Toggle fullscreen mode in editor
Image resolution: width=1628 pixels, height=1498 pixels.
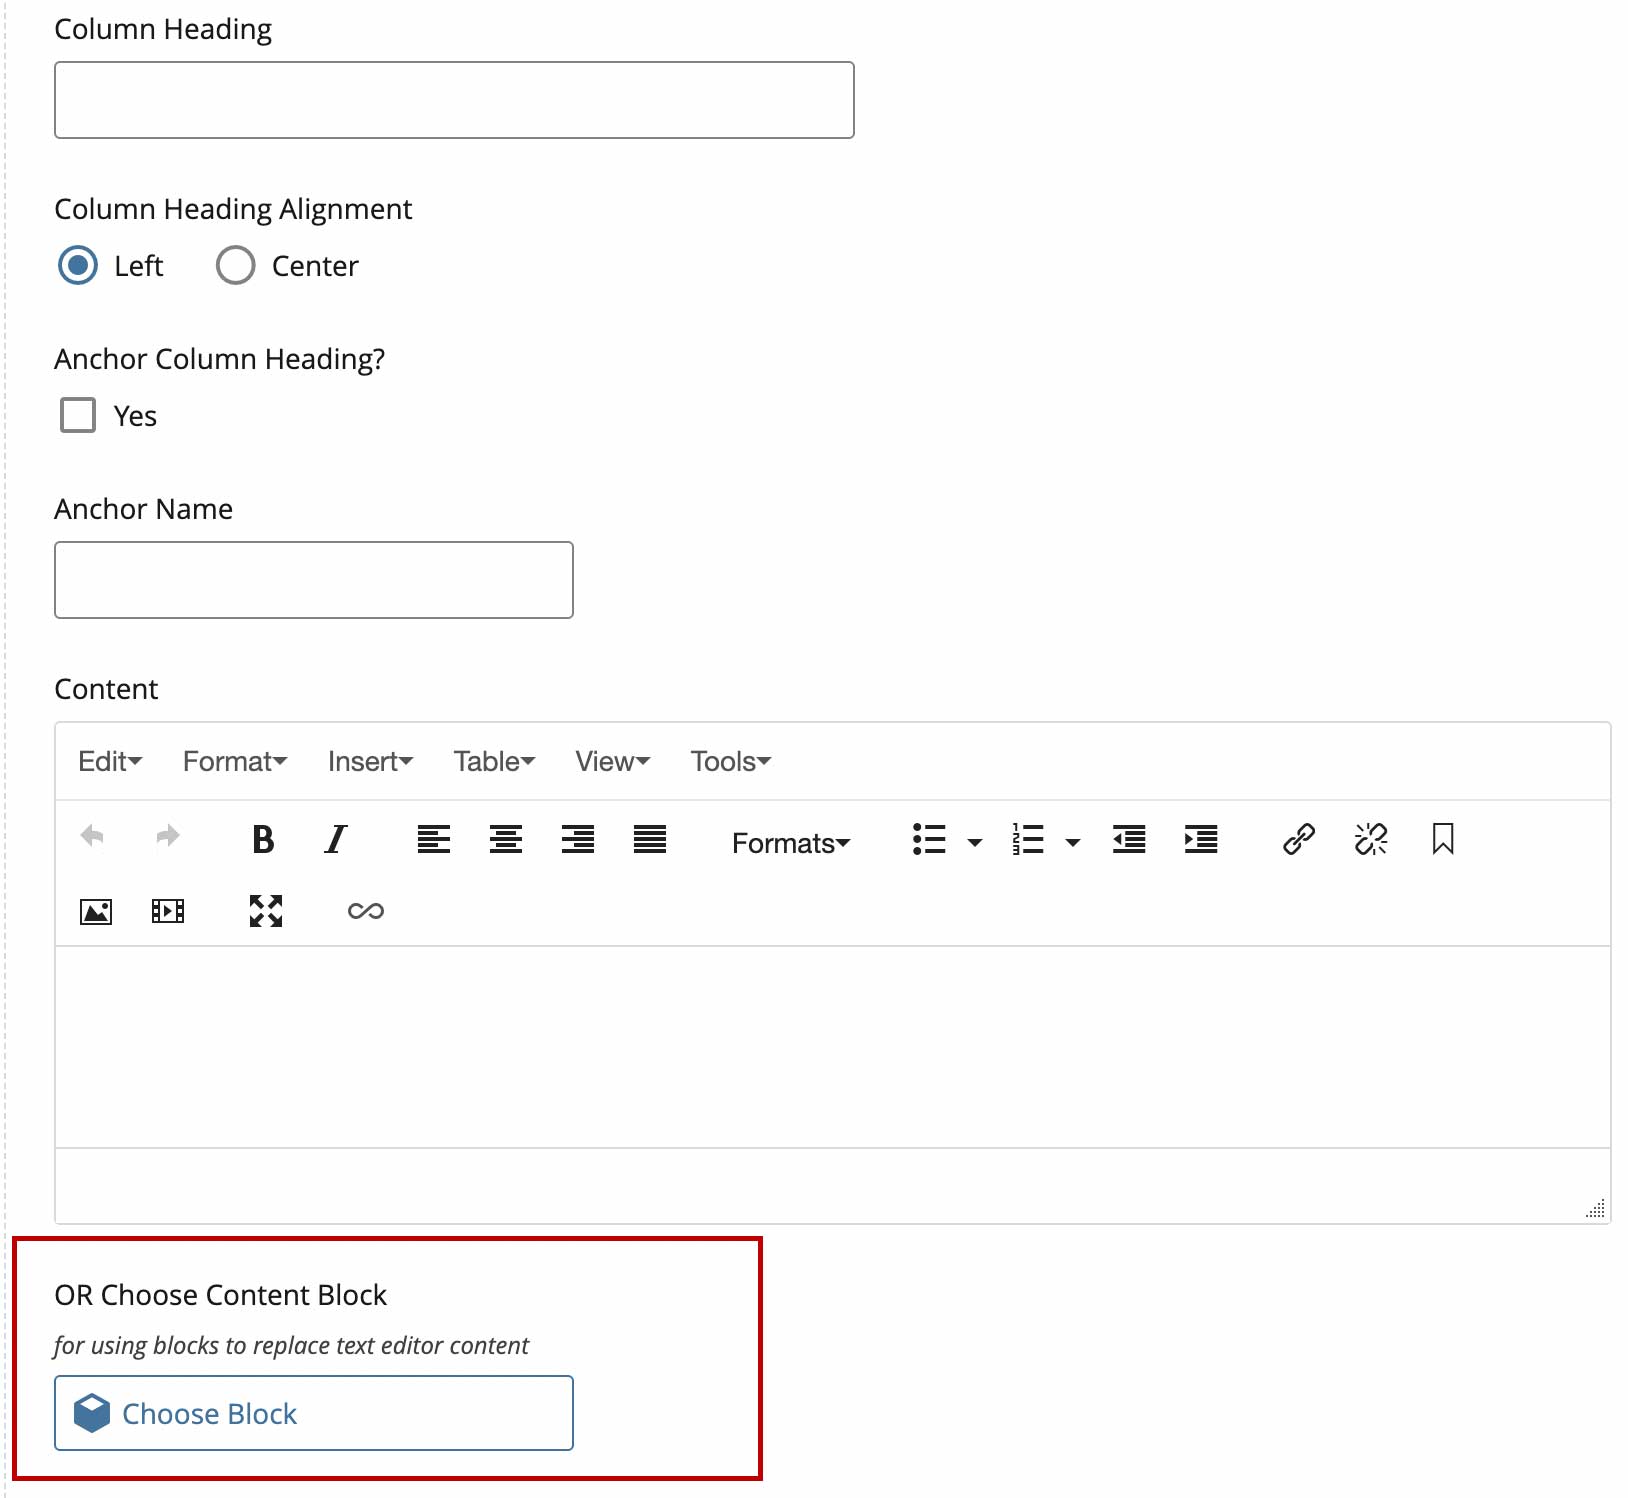tap(265, 911)
